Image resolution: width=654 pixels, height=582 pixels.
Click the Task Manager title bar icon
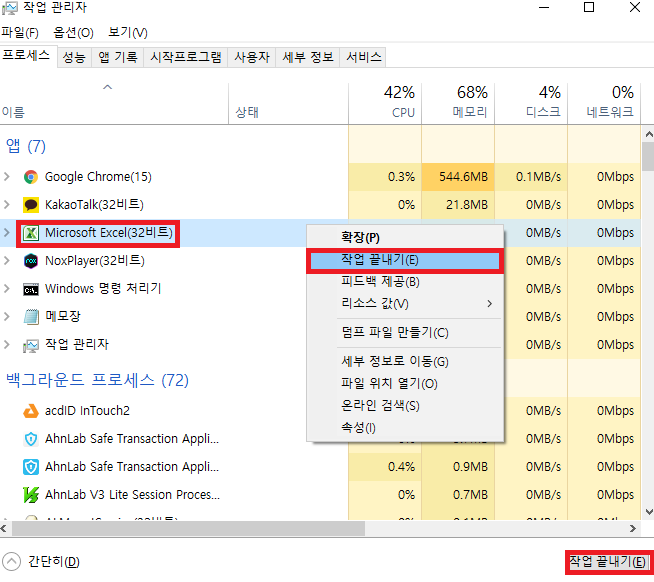click(x=10, y=8)
